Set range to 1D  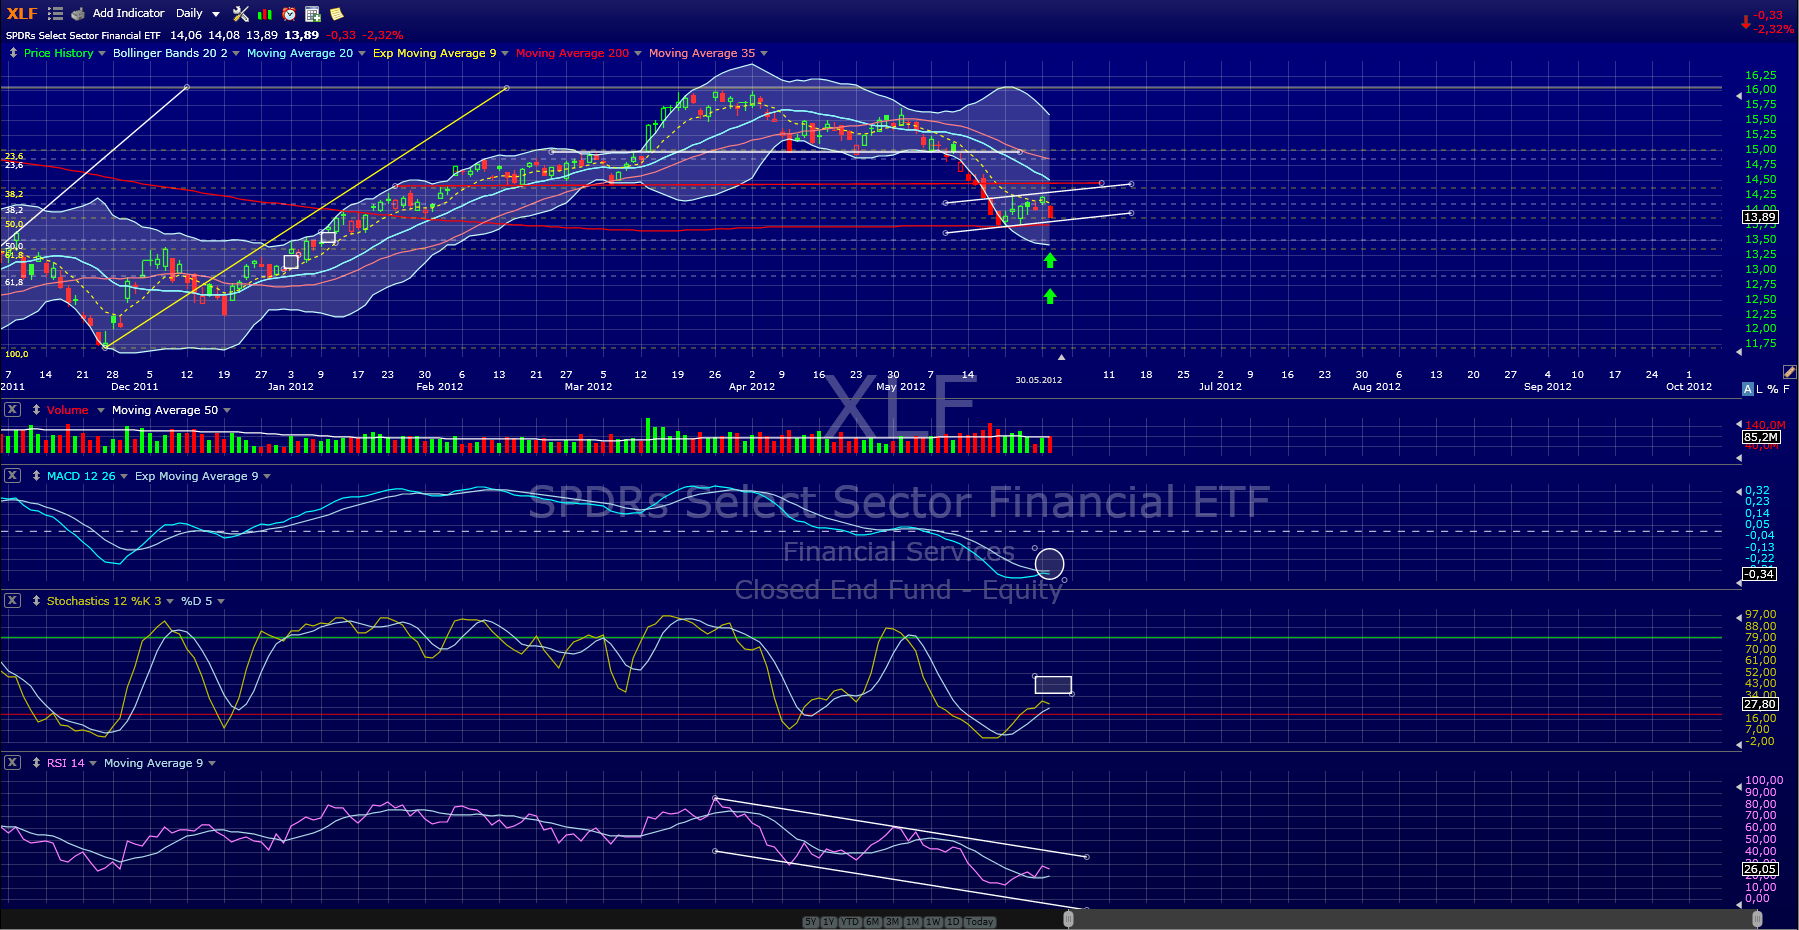tap(953, 922)
